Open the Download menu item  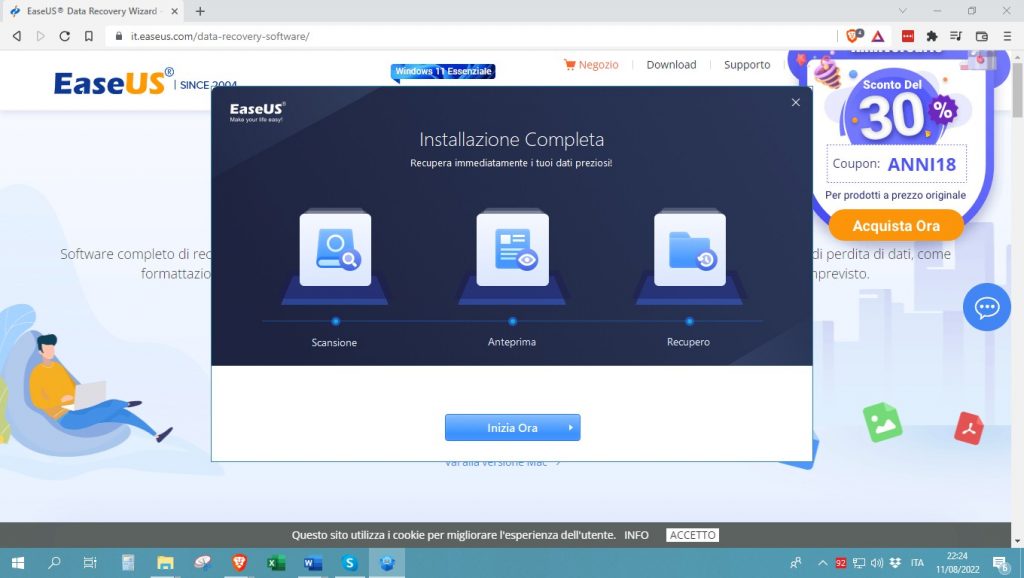tap(670, 64)
